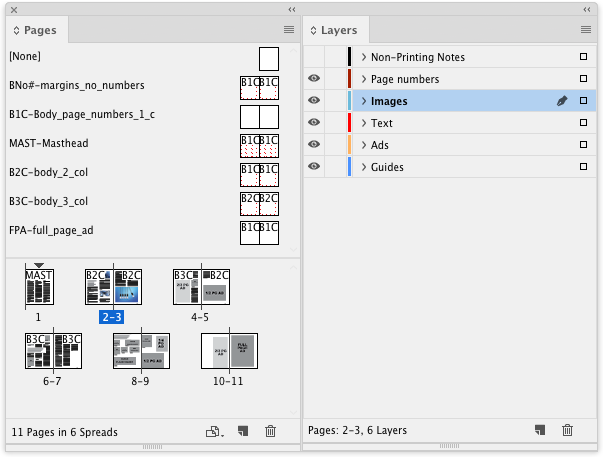This screenshot has width=603, height=459.
Task: Click the Images layer name
Action: click(x=389, y=101)
